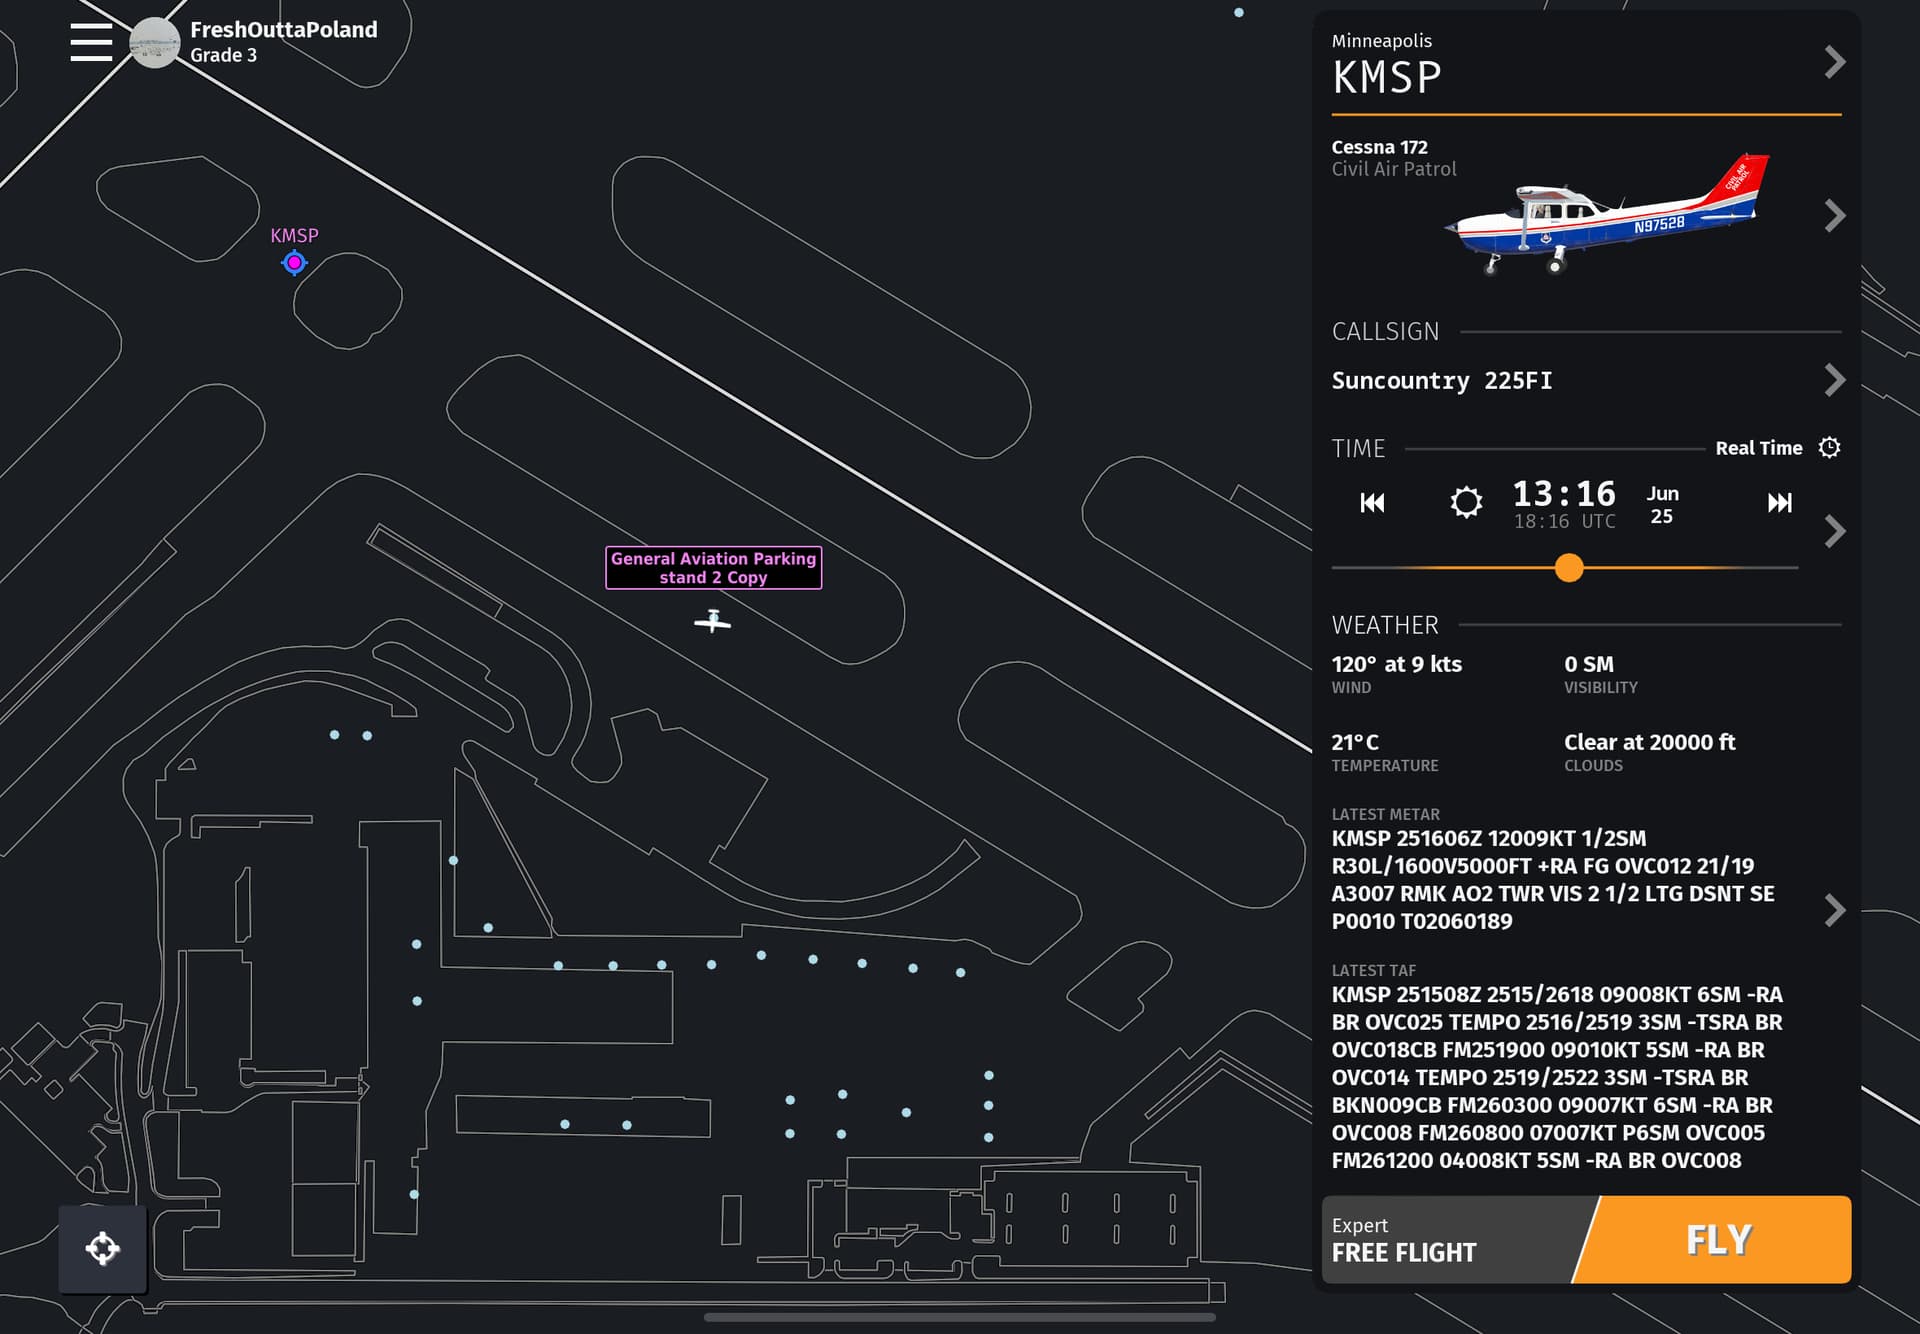Click the 120° at 9 kts wind value

[1396, 664]
